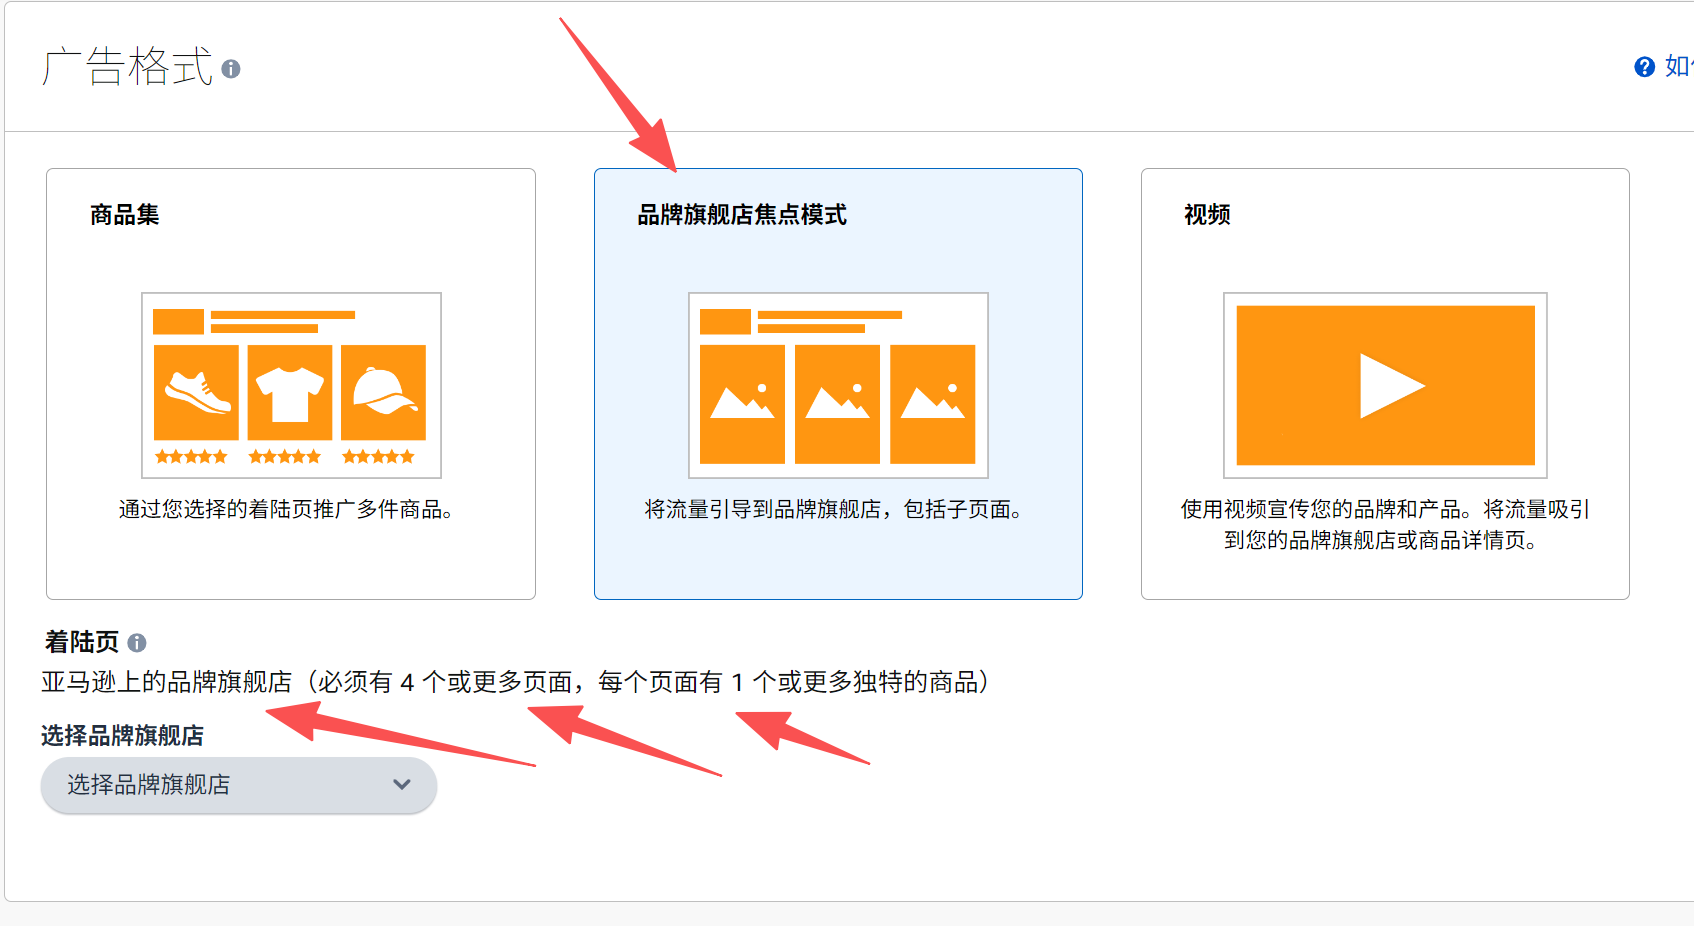The image size is (1694, 926).
Task: Click the info icon beside 广告格式 heading
Action: click(231, 69)
